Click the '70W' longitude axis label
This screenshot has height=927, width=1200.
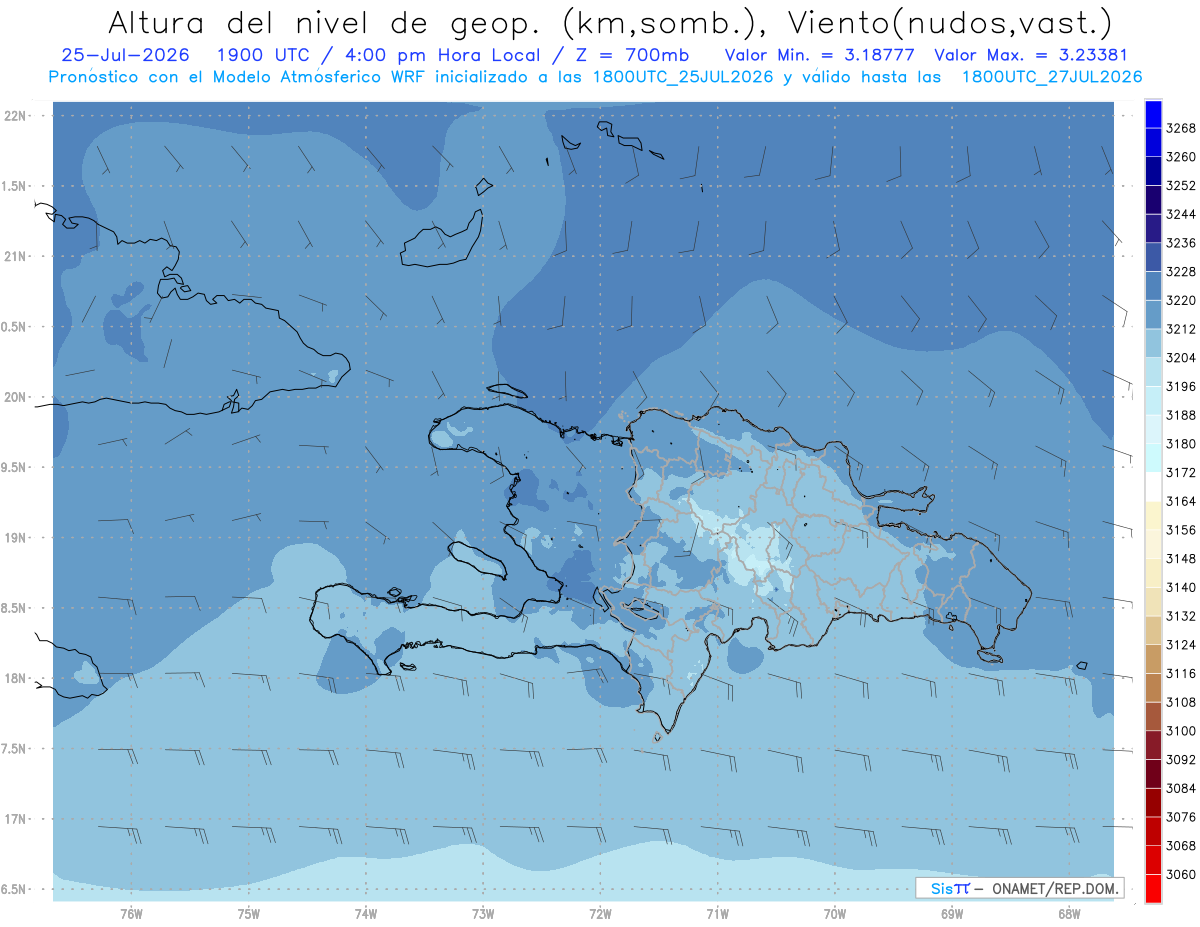pos(835,914)
